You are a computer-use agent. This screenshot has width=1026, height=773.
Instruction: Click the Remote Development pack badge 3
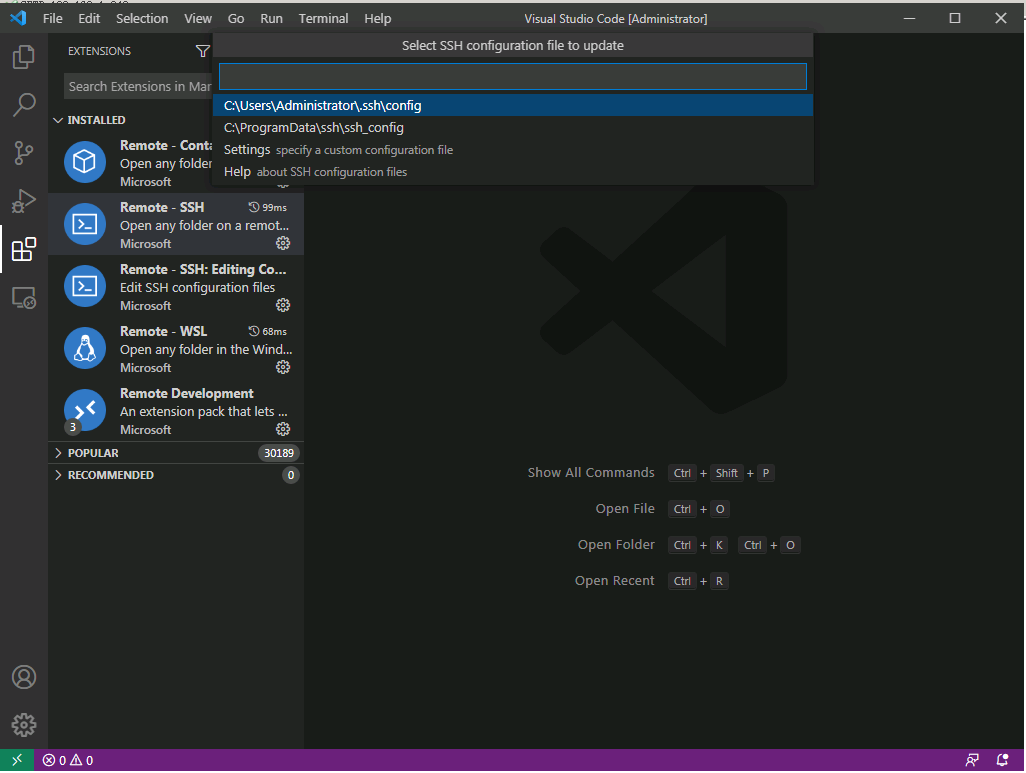73,427
